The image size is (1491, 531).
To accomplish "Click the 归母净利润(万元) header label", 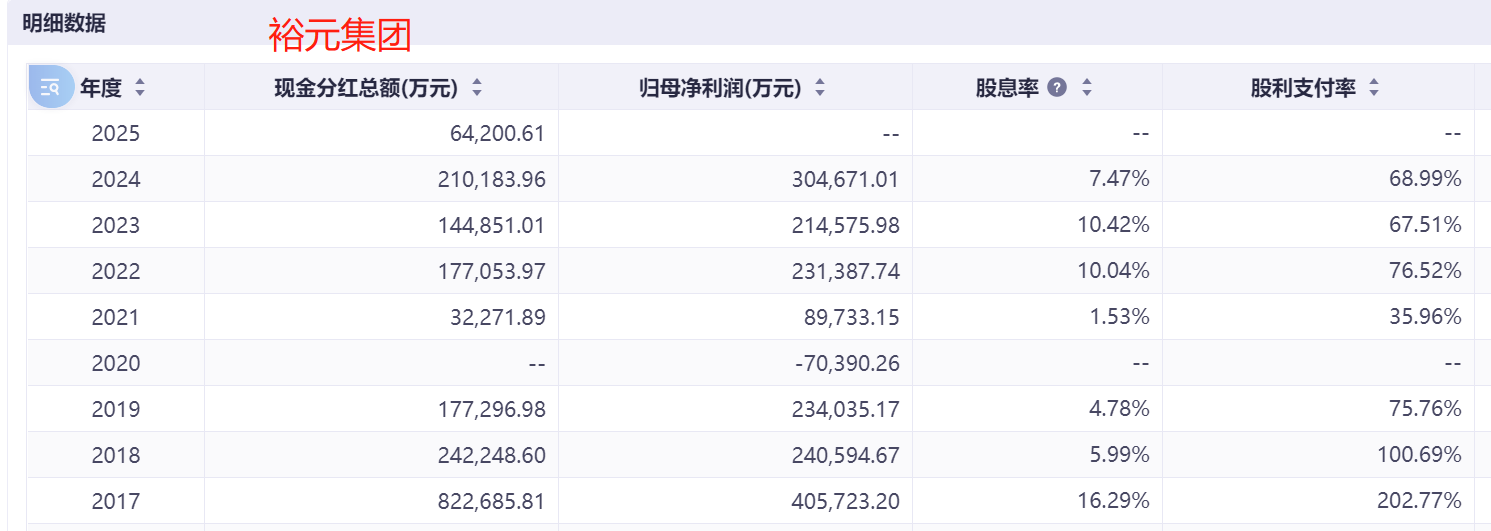I will 720,88.
